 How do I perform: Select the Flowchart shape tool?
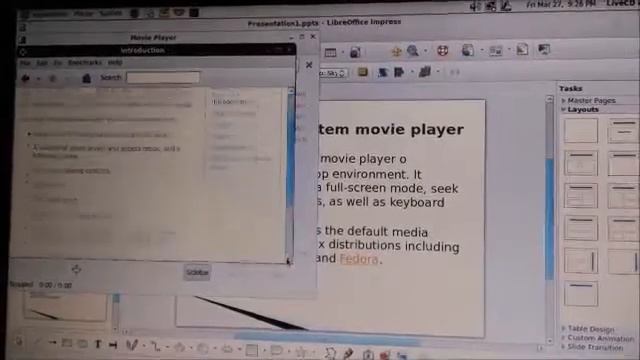(x=251, y=350)
